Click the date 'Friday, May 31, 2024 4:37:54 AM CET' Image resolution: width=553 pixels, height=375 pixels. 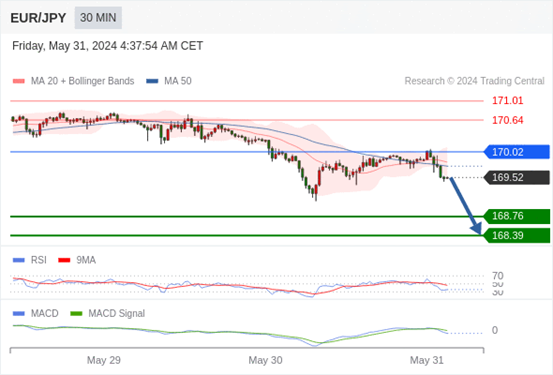click(x=108, y=46)
